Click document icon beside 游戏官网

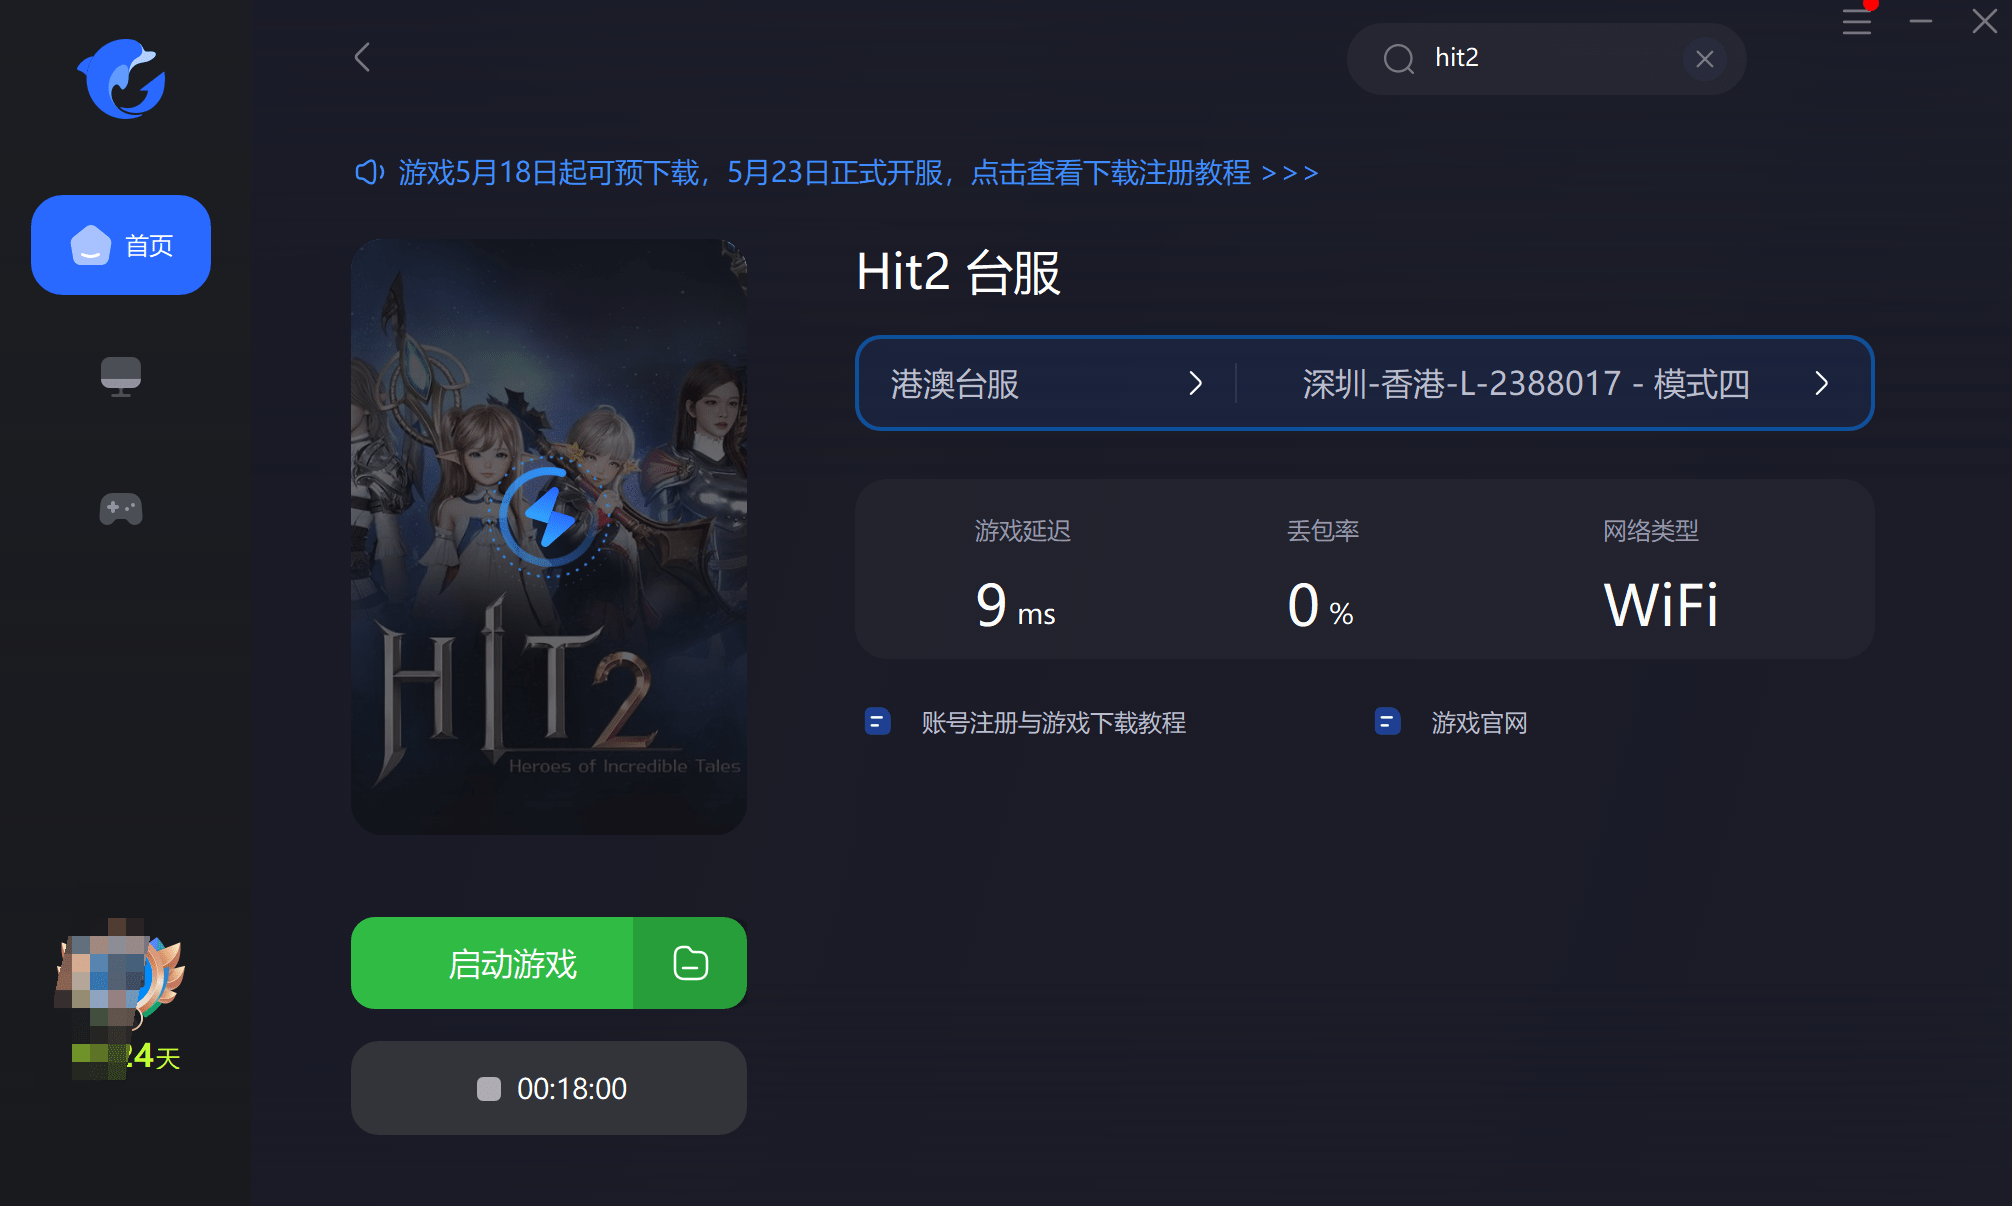[1388, 721]
